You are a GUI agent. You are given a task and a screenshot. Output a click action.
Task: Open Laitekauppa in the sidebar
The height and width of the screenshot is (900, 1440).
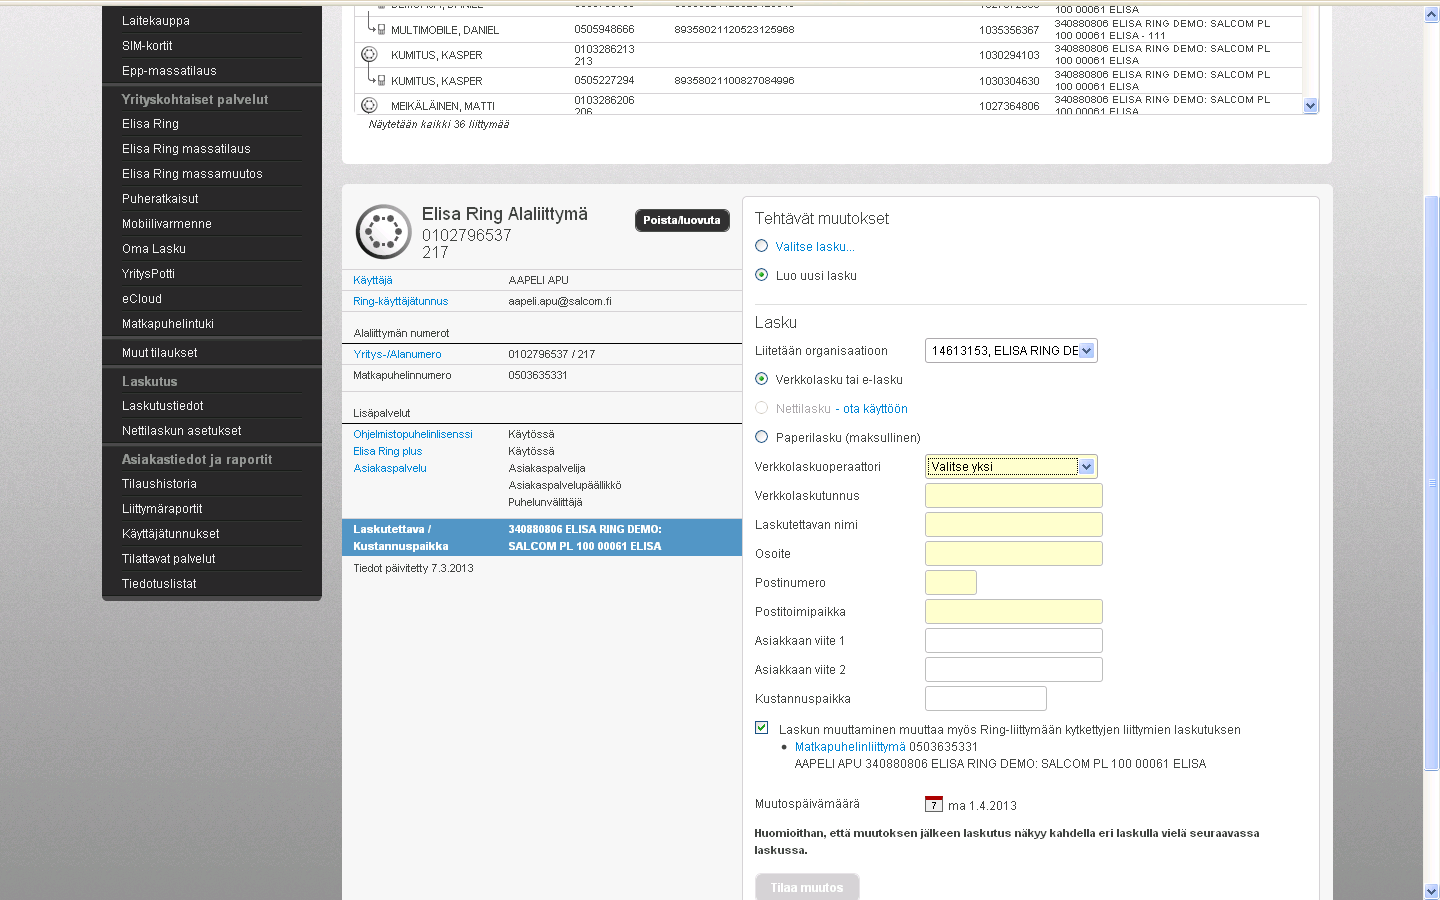click(x=156, y=21)
